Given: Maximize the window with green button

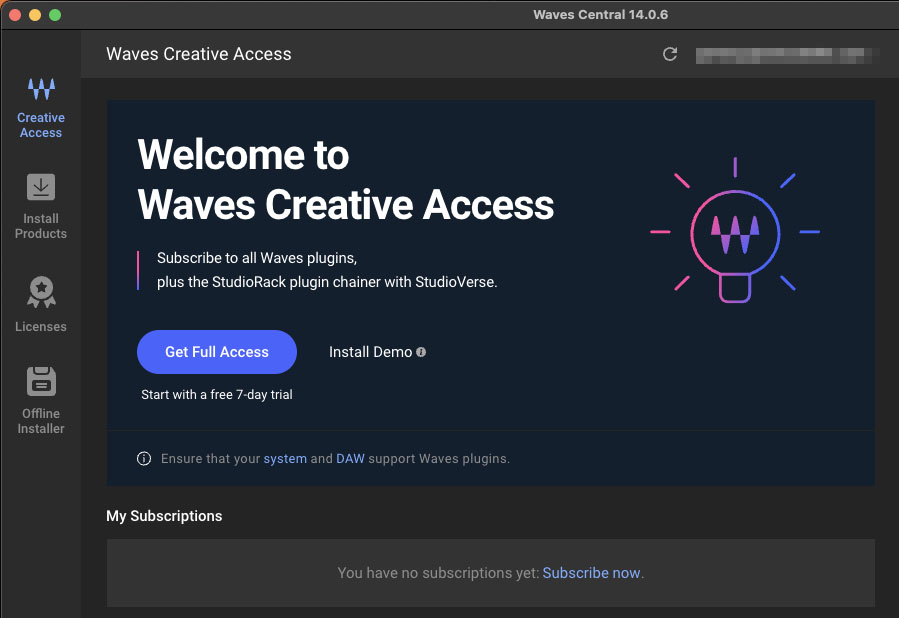Looking at the screenshot, I should tap(55, 15).
